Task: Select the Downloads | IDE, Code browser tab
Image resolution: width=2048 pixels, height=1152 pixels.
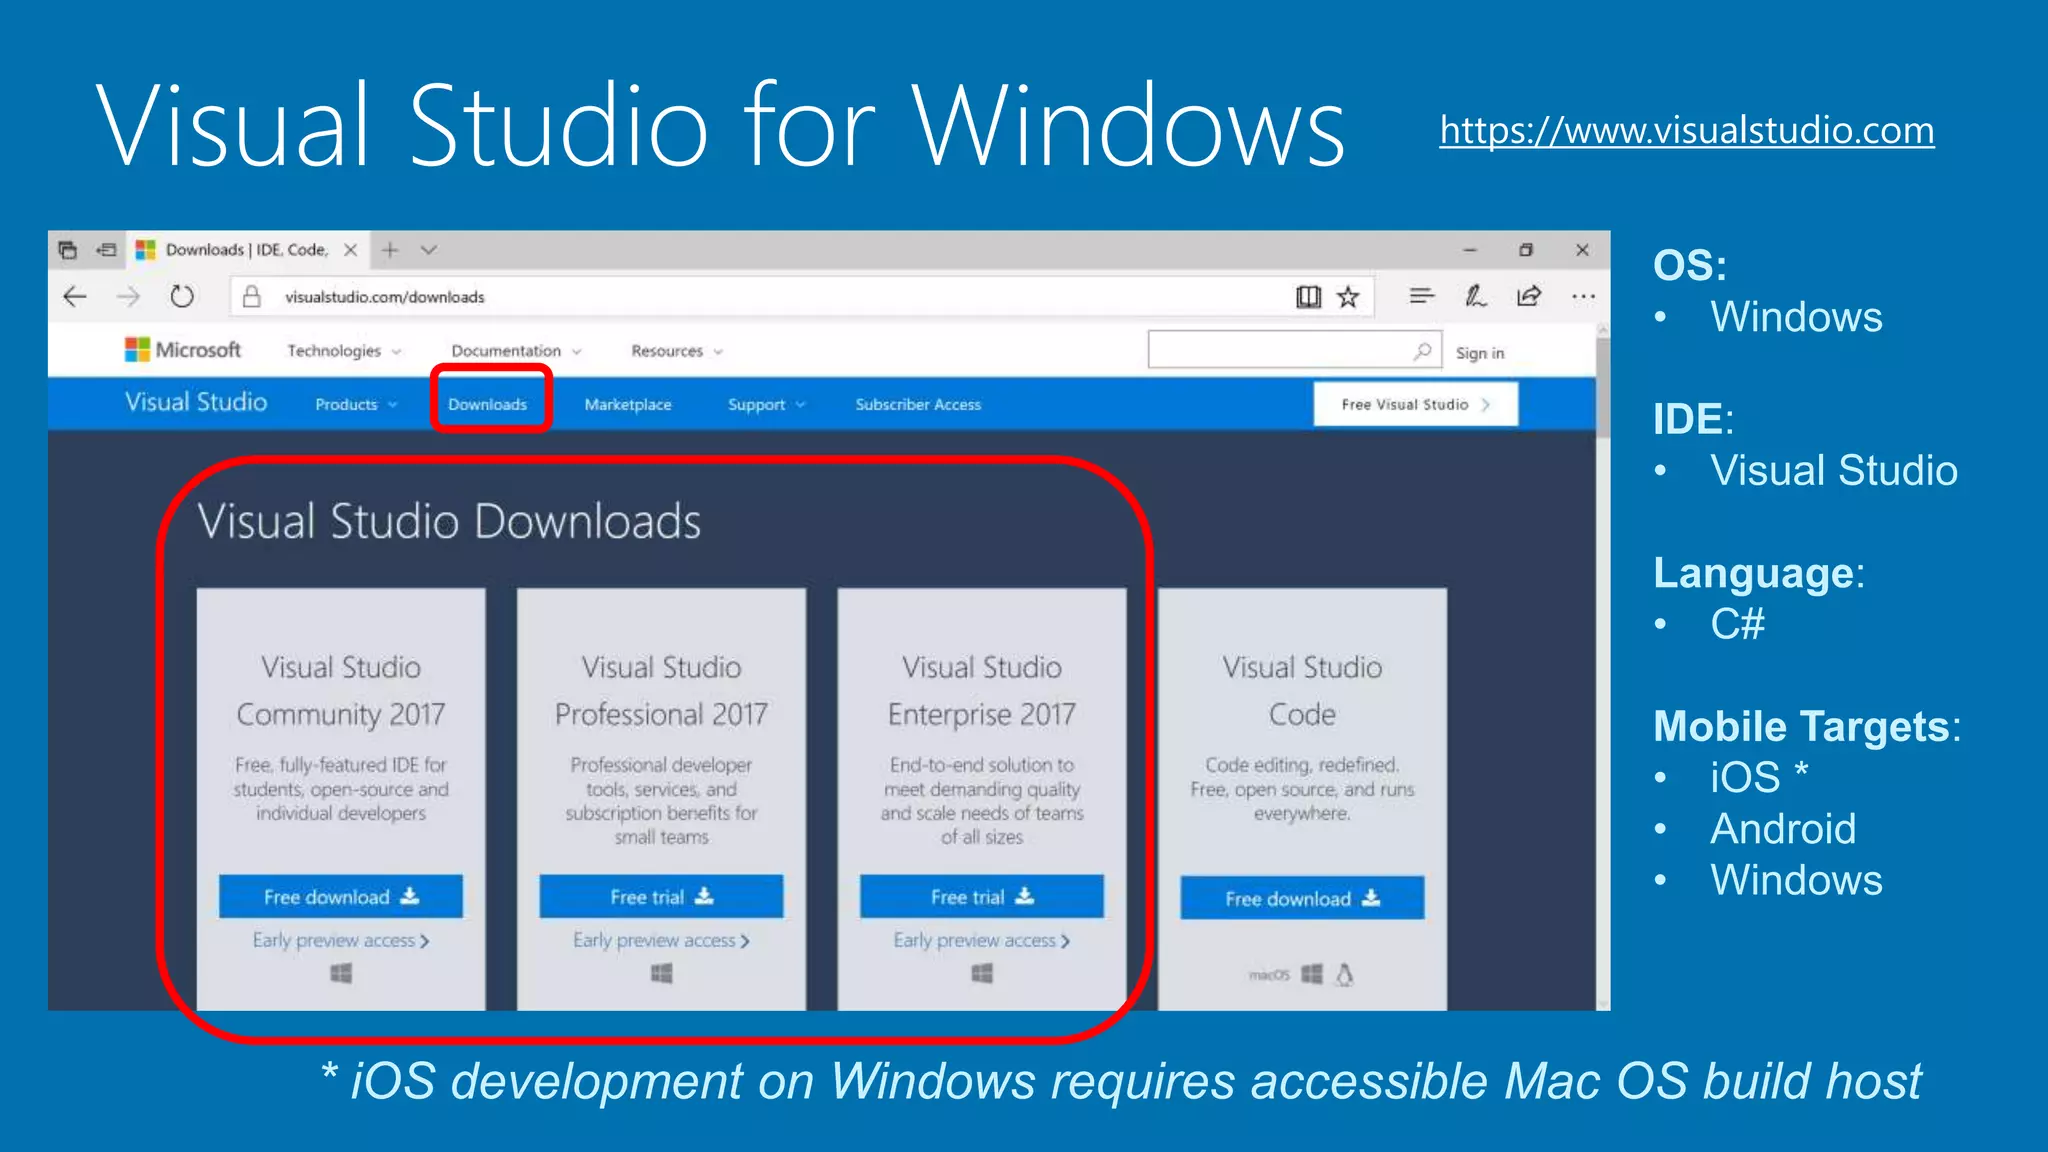Action: 247,250
